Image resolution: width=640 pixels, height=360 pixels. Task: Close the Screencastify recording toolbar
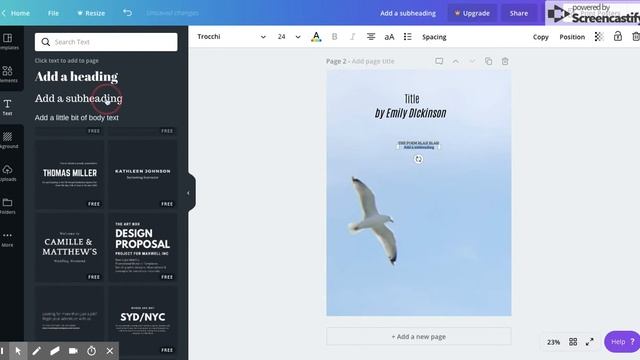click(x=110, y=351)
